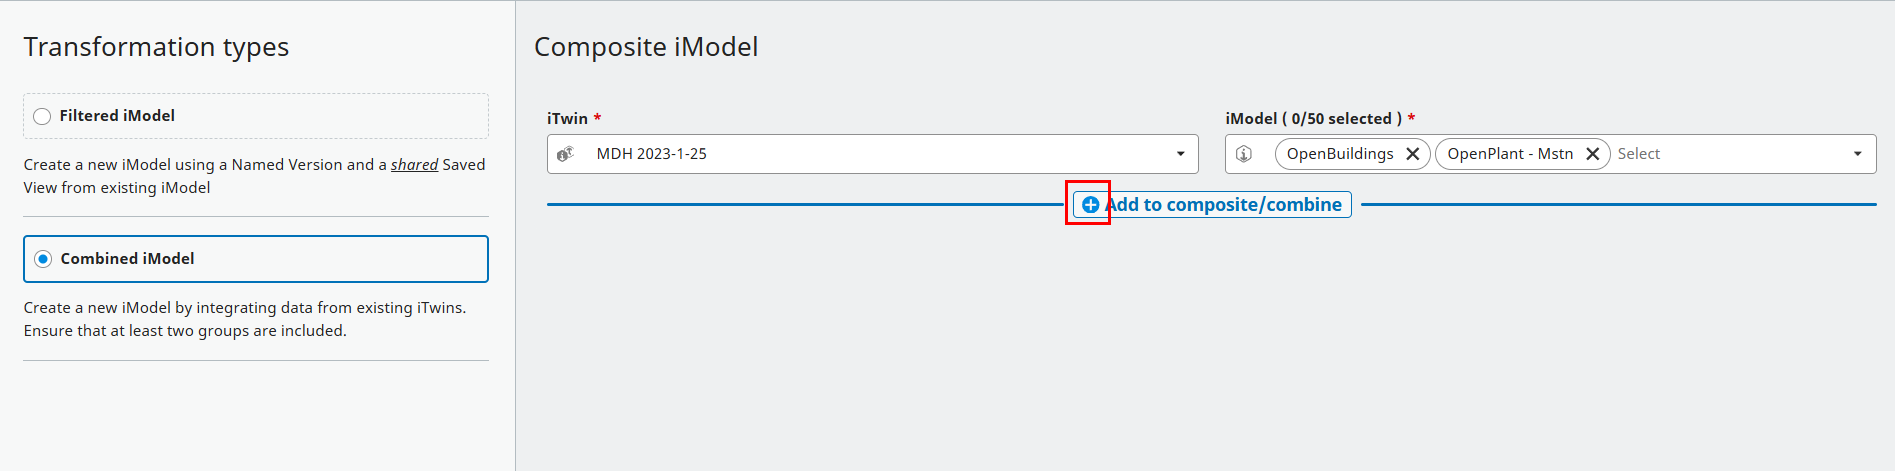Image resolution: width=1895 pixels, height=471 pixels.
Task: Expand the iModel multi-select dropdown arrow
Action: click(x=1857, y=154)
